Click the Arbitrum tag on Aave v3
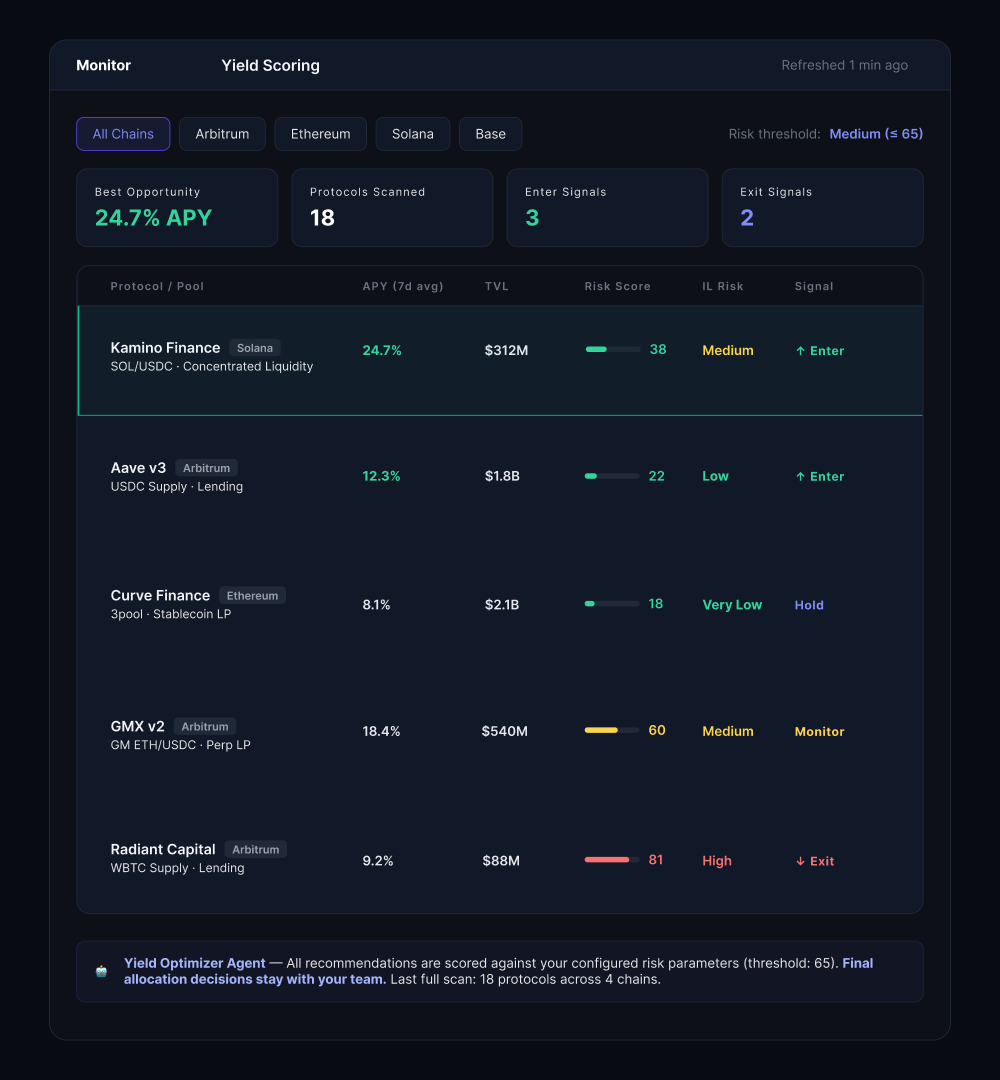This screenshot has width=1000, height=1080. click(x=207, y=468)
